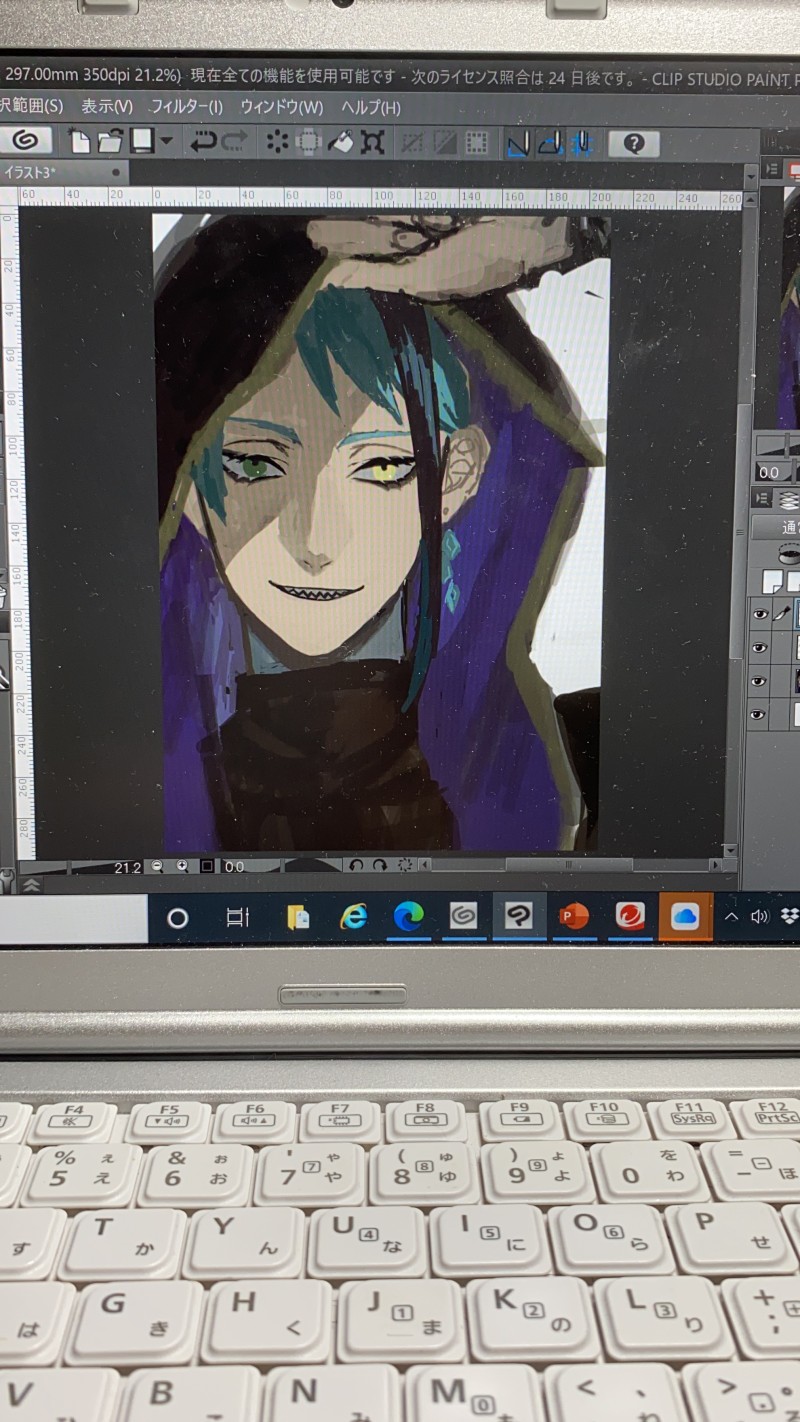Open Task View on the taskbar
The image size is (800, 1422).
click(x=237, y=918)
